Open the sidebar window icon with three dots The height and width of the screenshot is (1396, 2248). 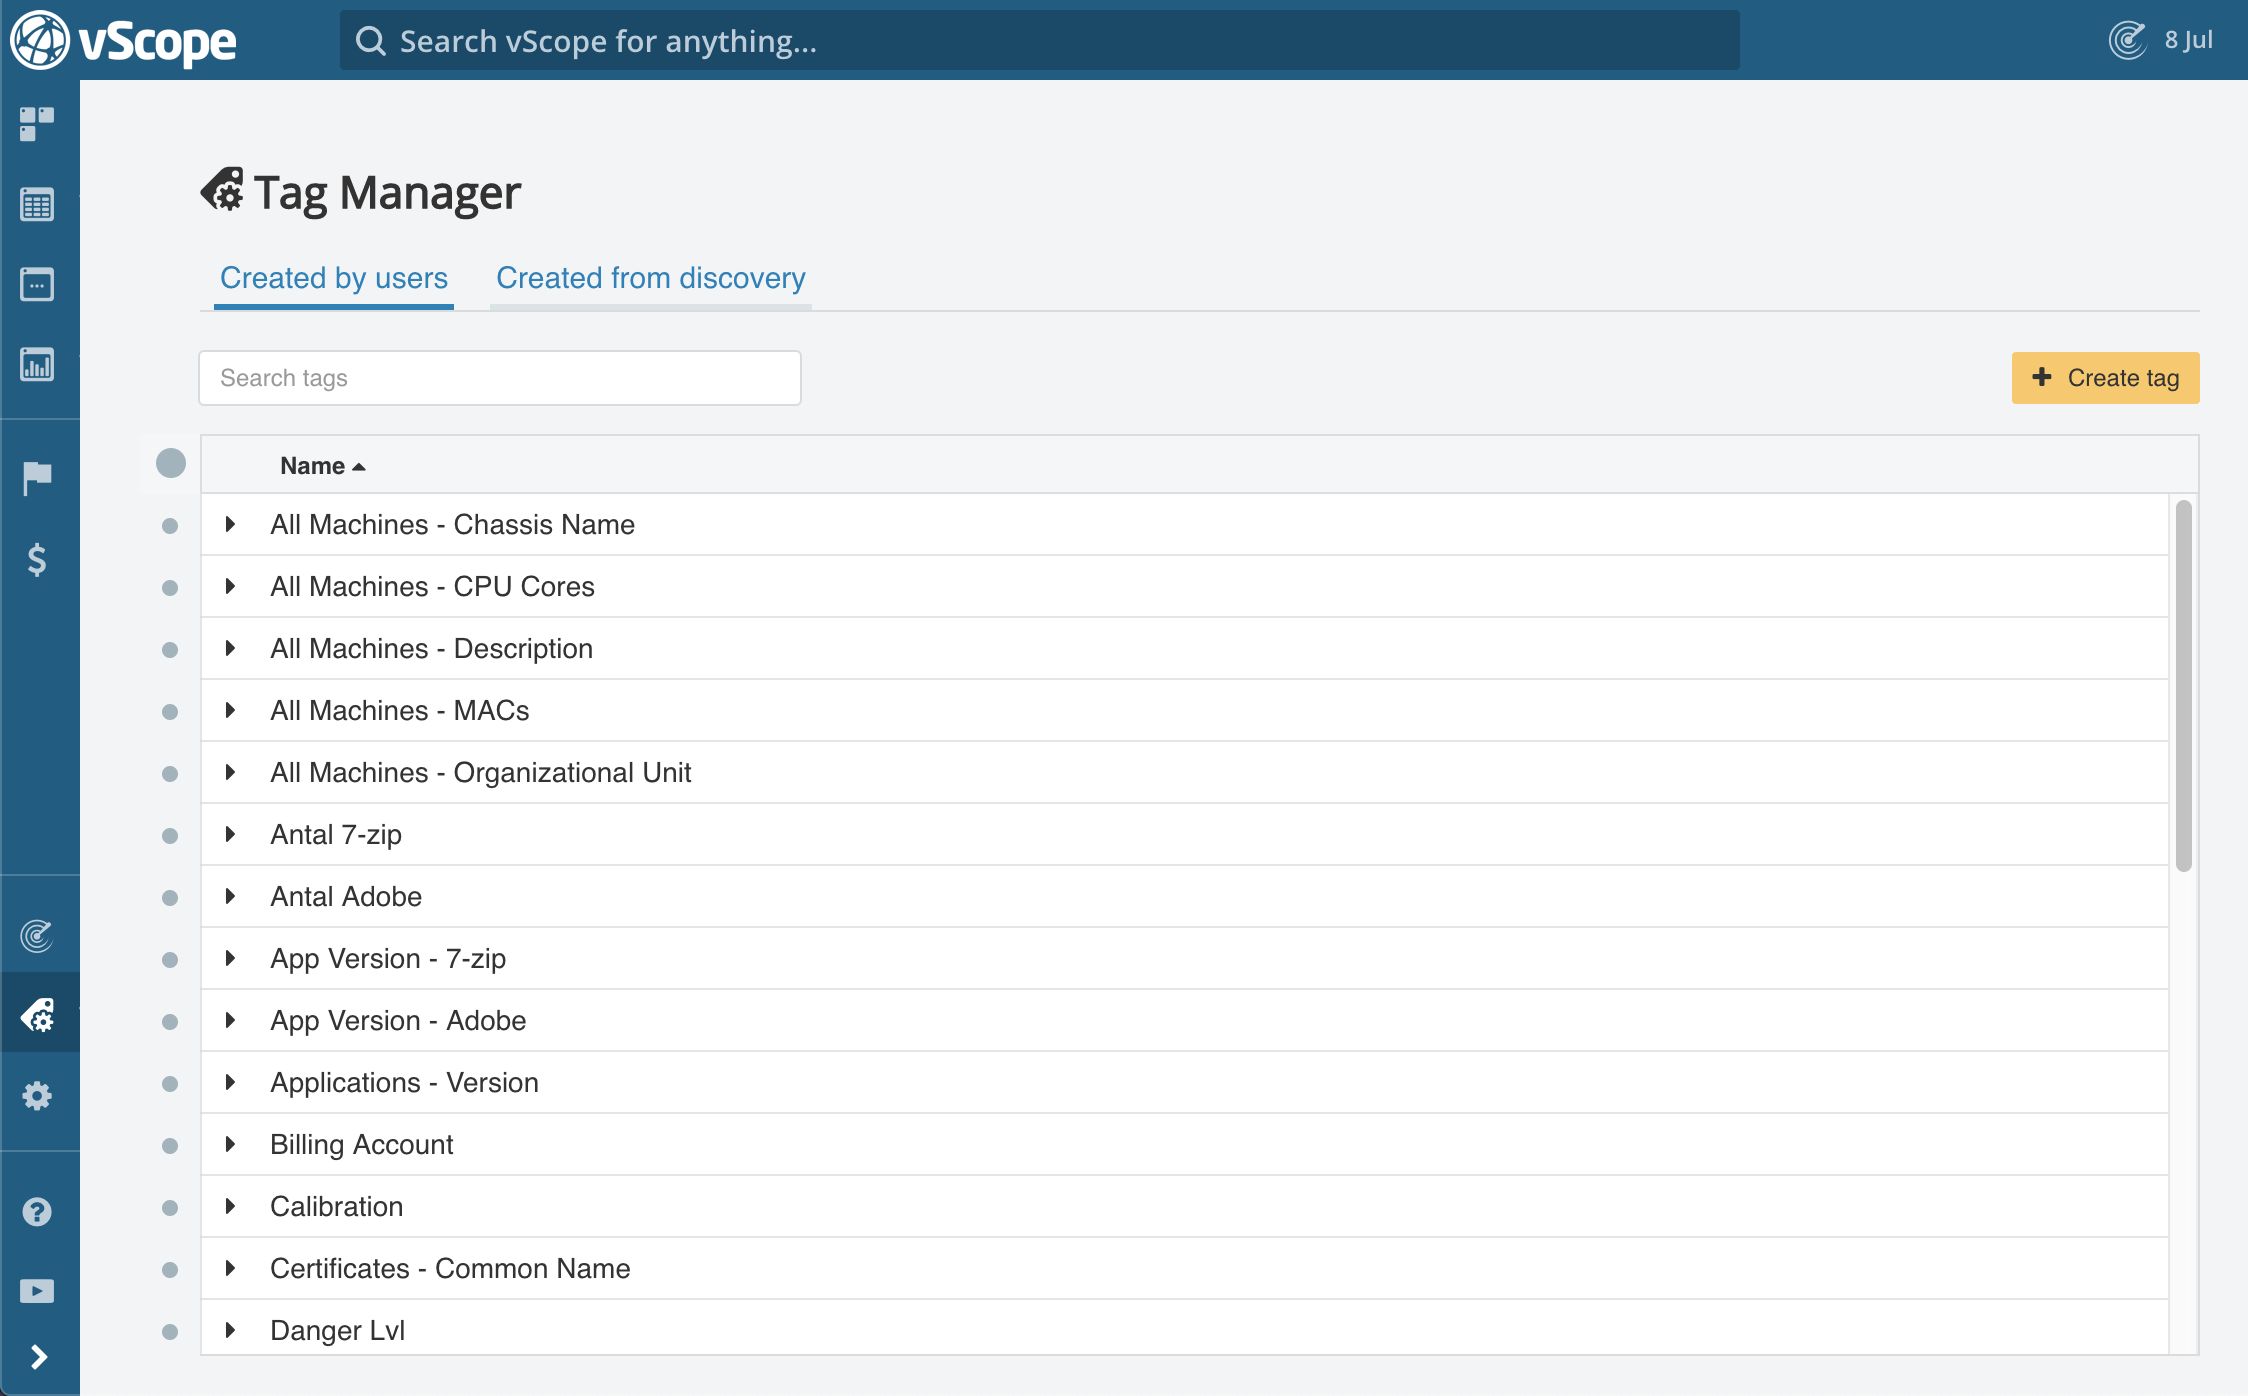coord(37,285)
